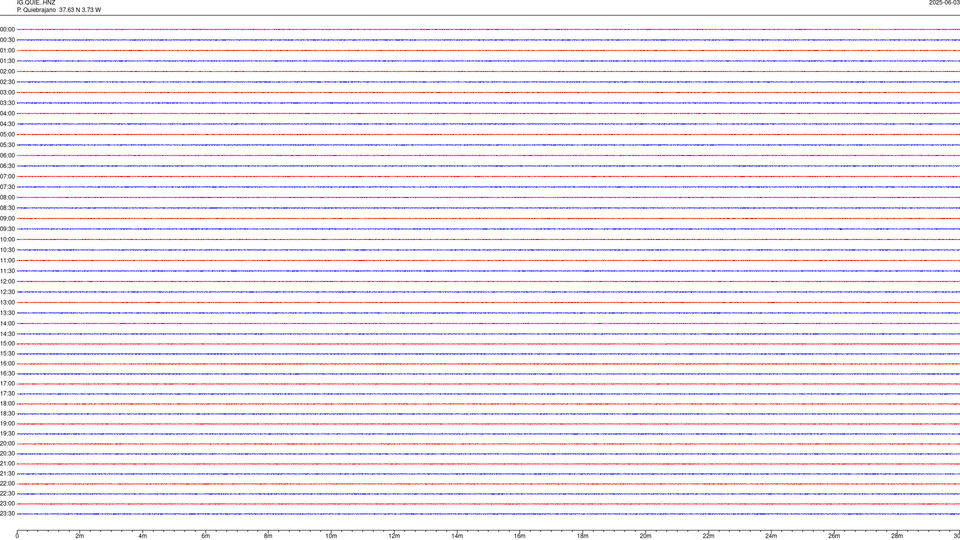Click the '04:30' row time label
960x540 pixels.
coord(7,124)
